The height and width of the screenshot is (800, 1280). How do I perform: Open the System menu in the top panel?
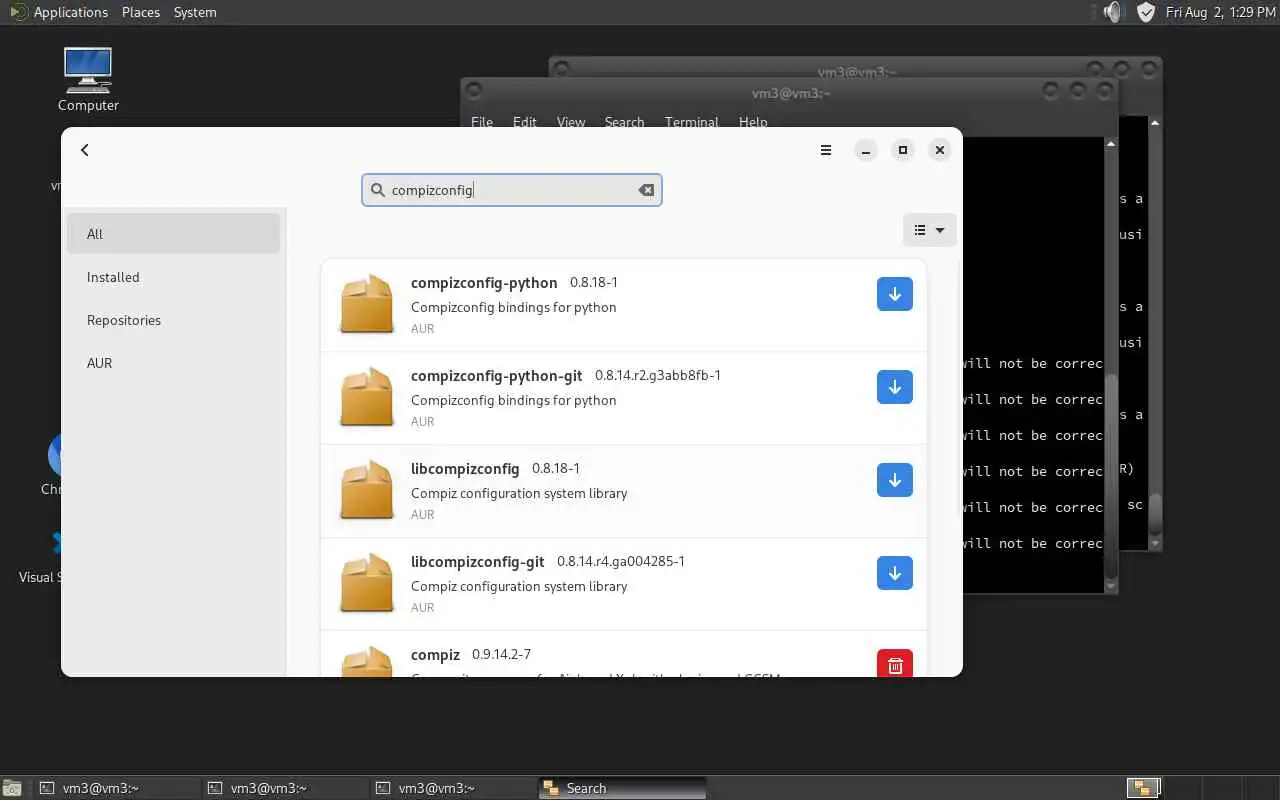pos(195,12)
